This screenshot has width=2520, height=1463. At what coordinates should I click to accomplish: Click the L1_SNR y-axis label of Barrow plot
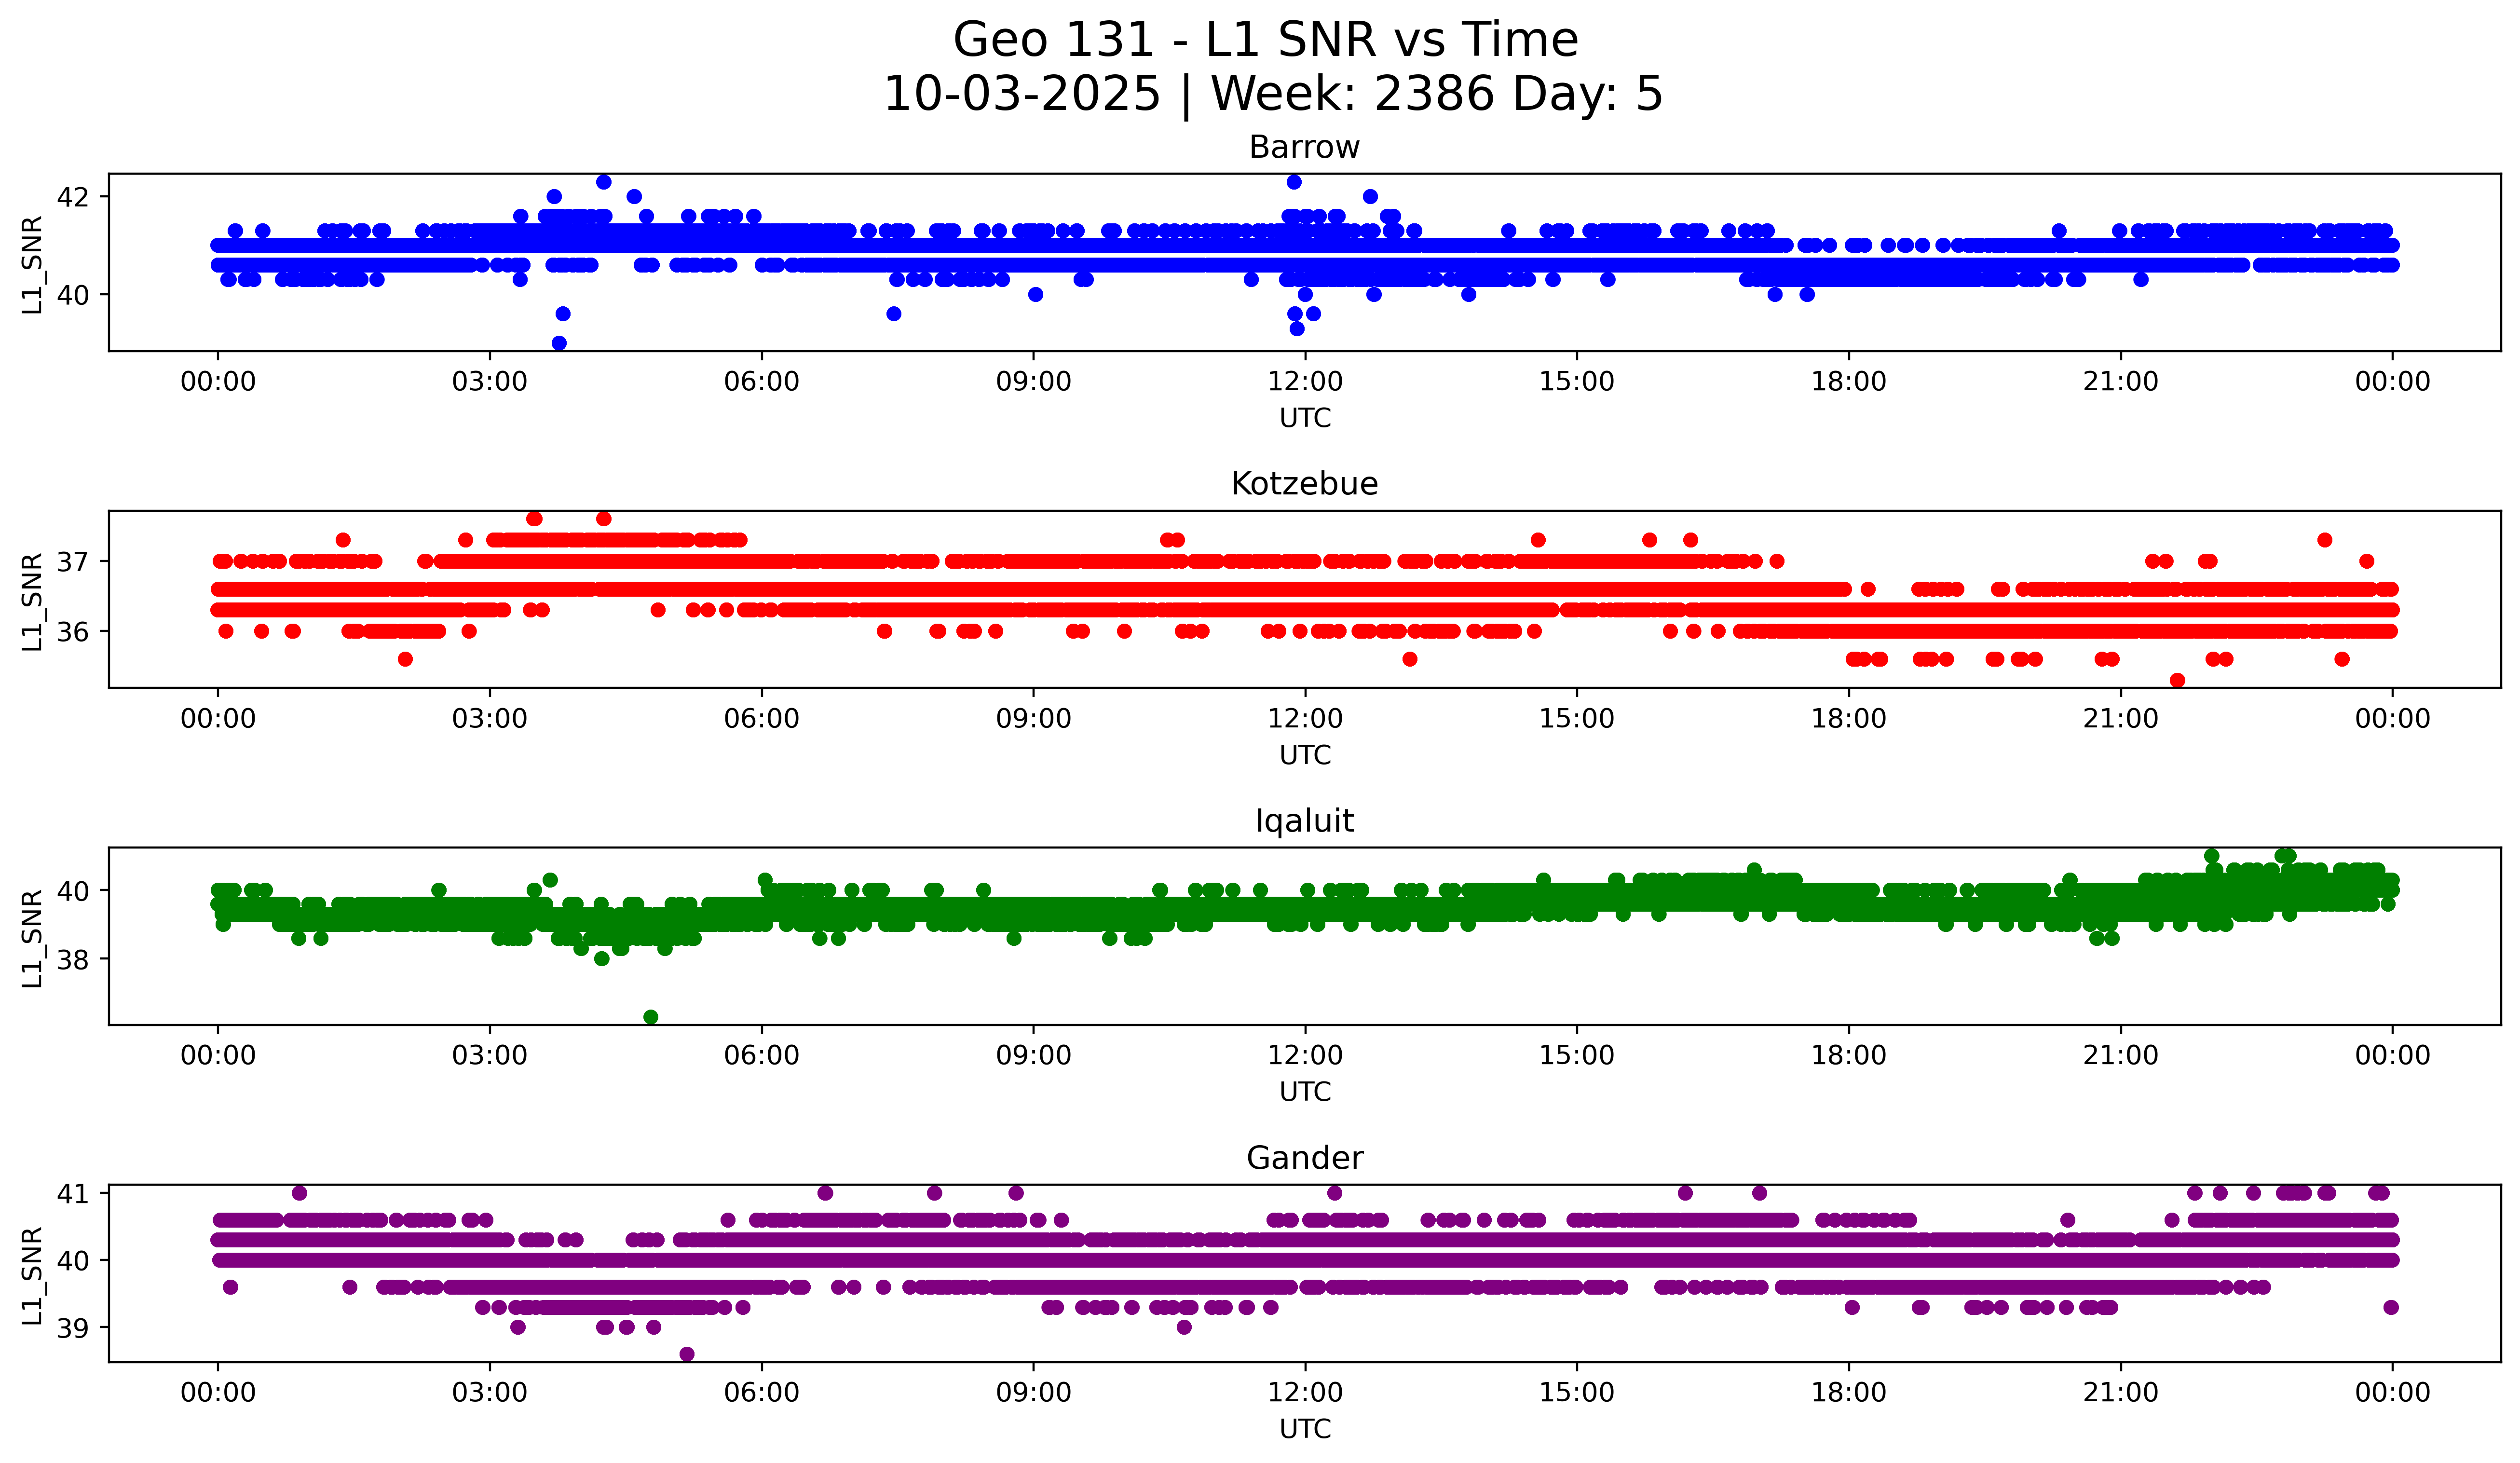32,265
